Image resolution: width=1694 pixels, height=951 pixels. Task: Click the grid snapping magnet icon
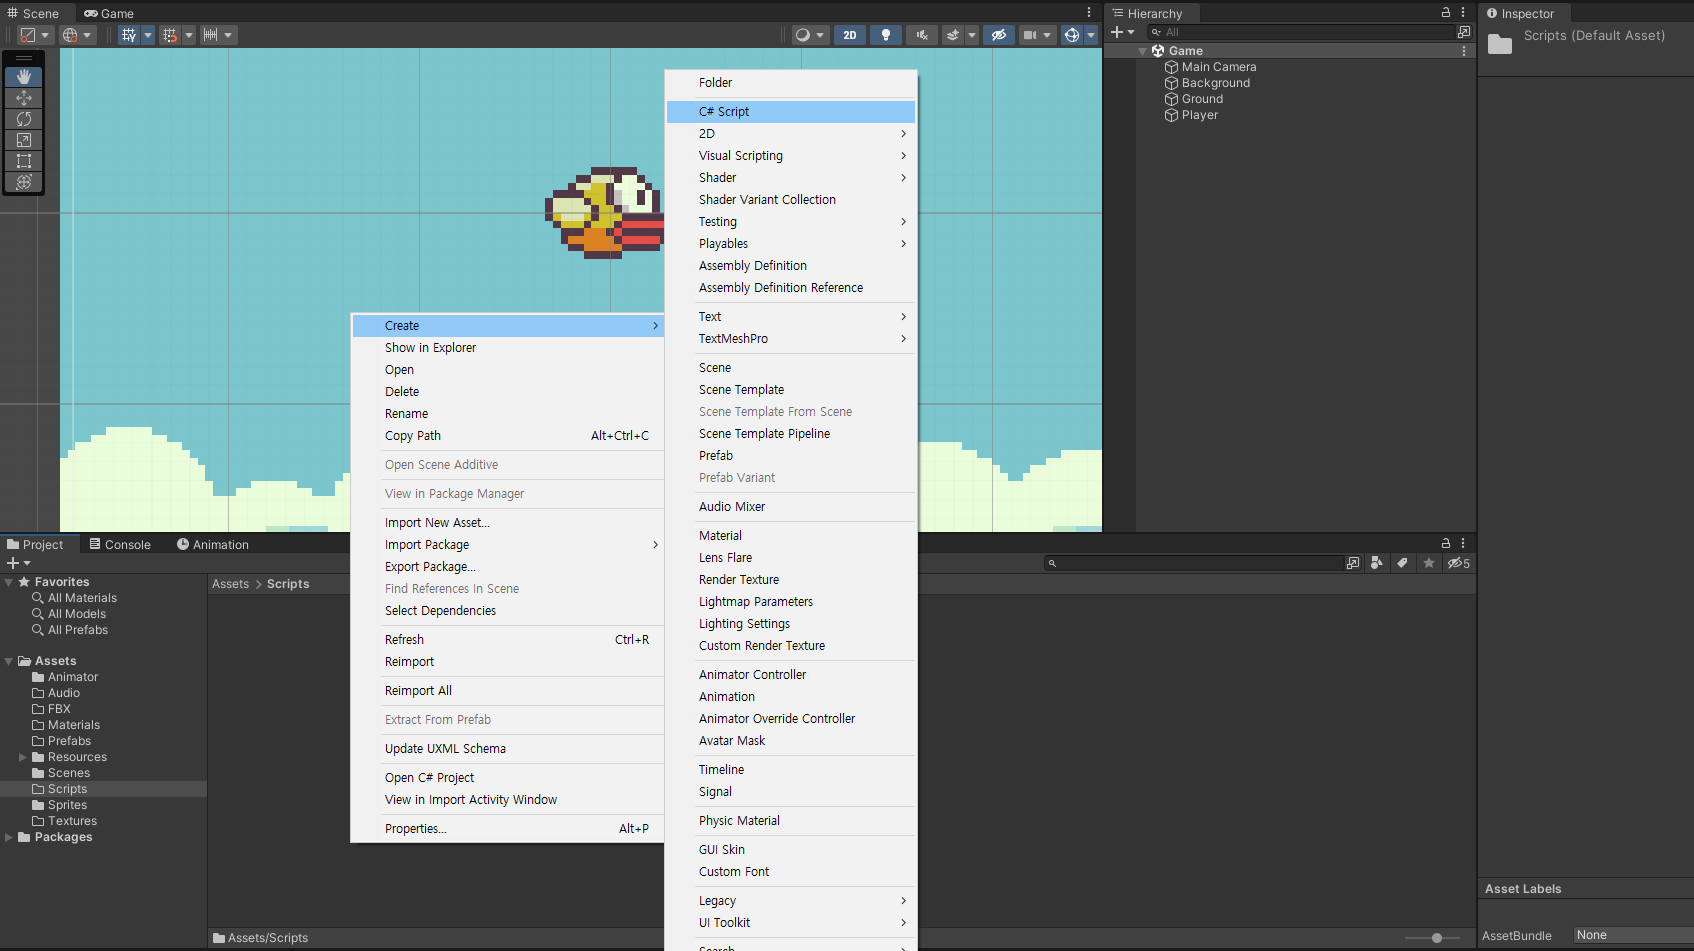pyautogui.click(x=170, y=35)
